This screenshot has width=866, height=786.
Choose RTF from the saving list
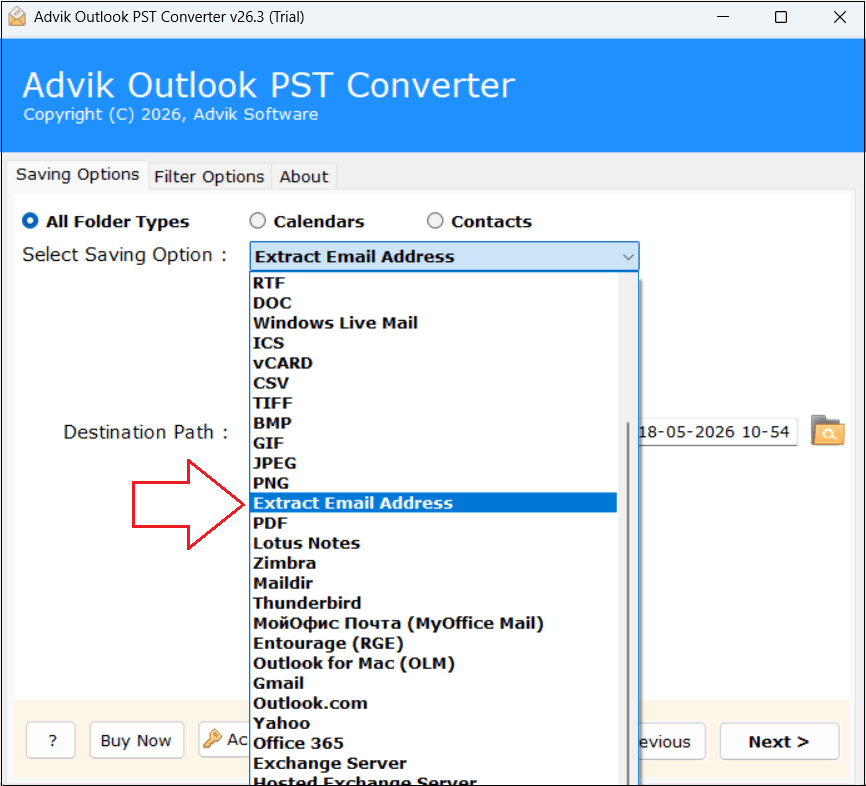(434, 283)
